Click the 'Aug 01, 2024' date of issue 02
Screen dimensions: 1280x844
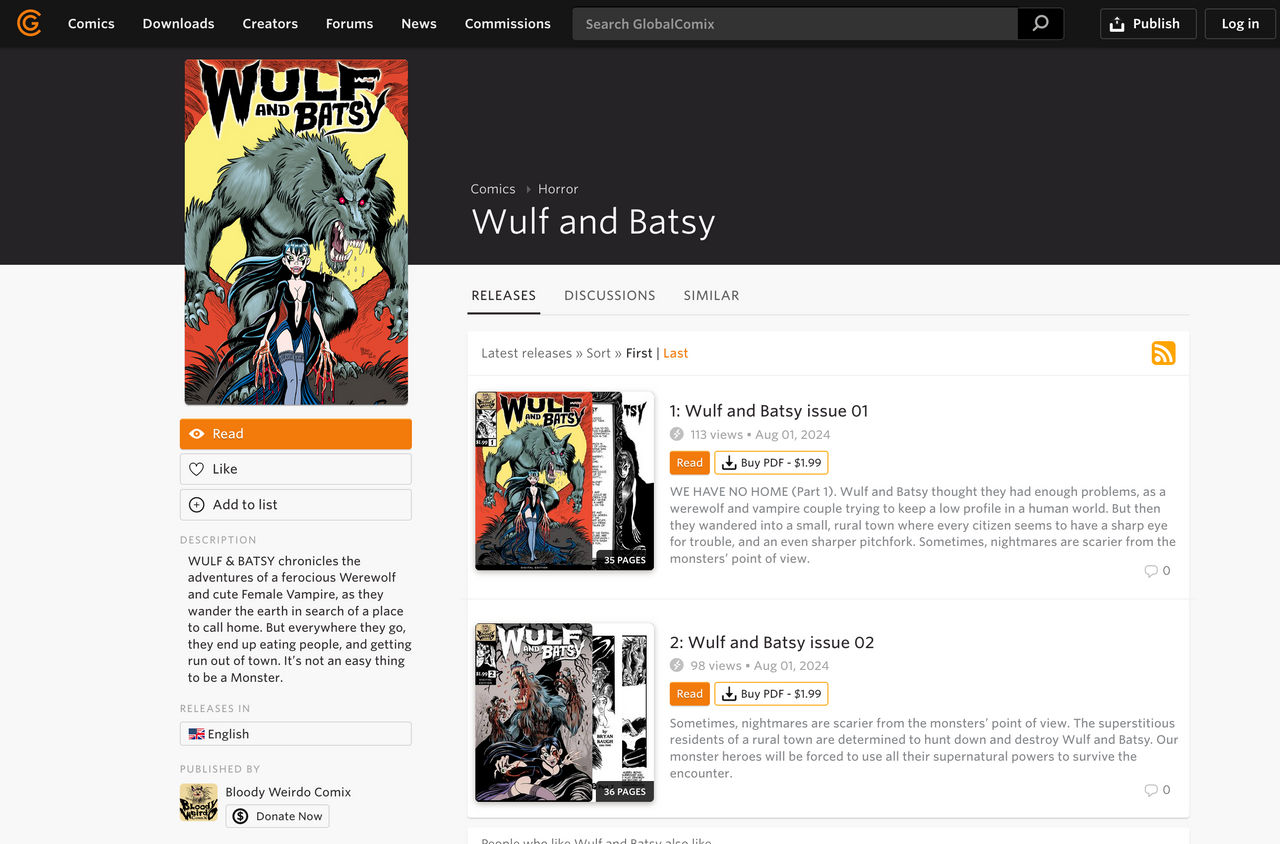pos(791,666)
